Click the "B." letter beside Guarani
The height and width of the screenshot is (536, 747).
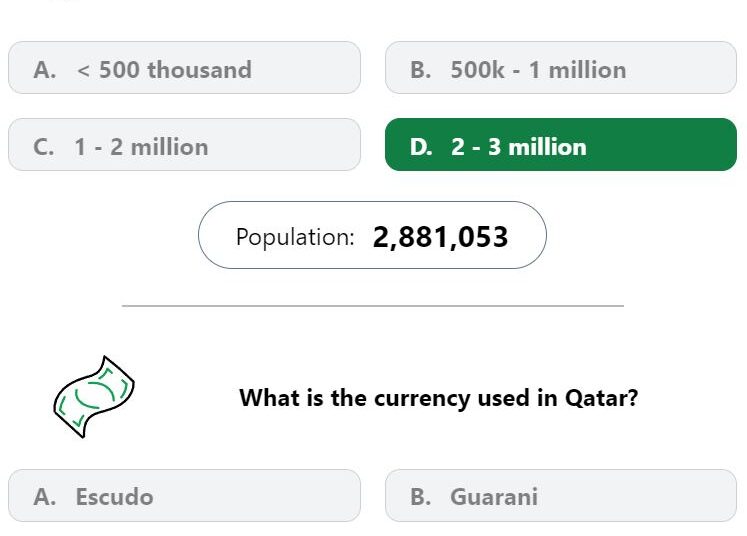click(x=421, y=497)
